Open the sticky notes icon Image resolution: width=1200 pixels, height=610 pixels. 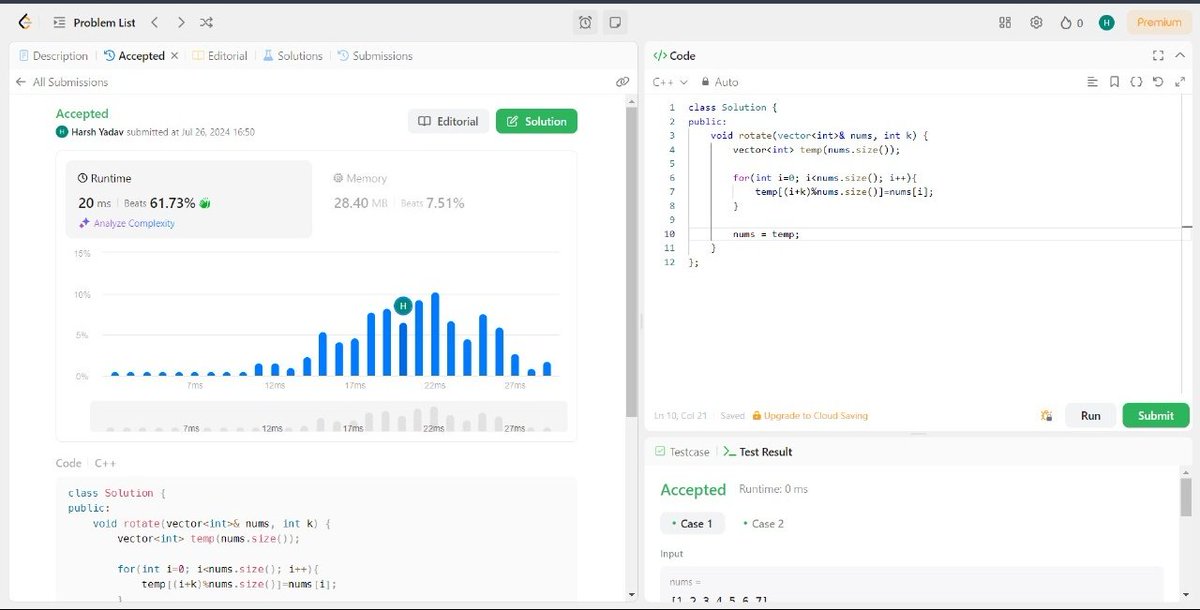click(x=613, y=21)
